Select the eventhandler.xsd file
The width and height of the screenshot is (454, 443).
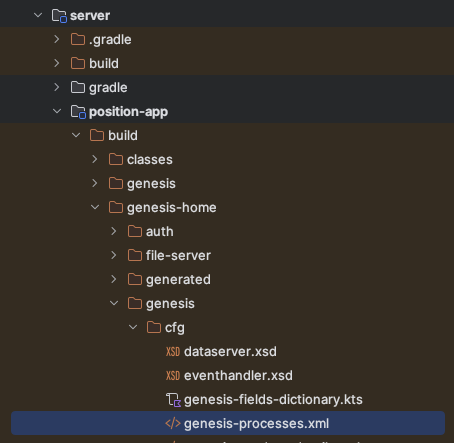pyautogui.click(x=238, y=376)
